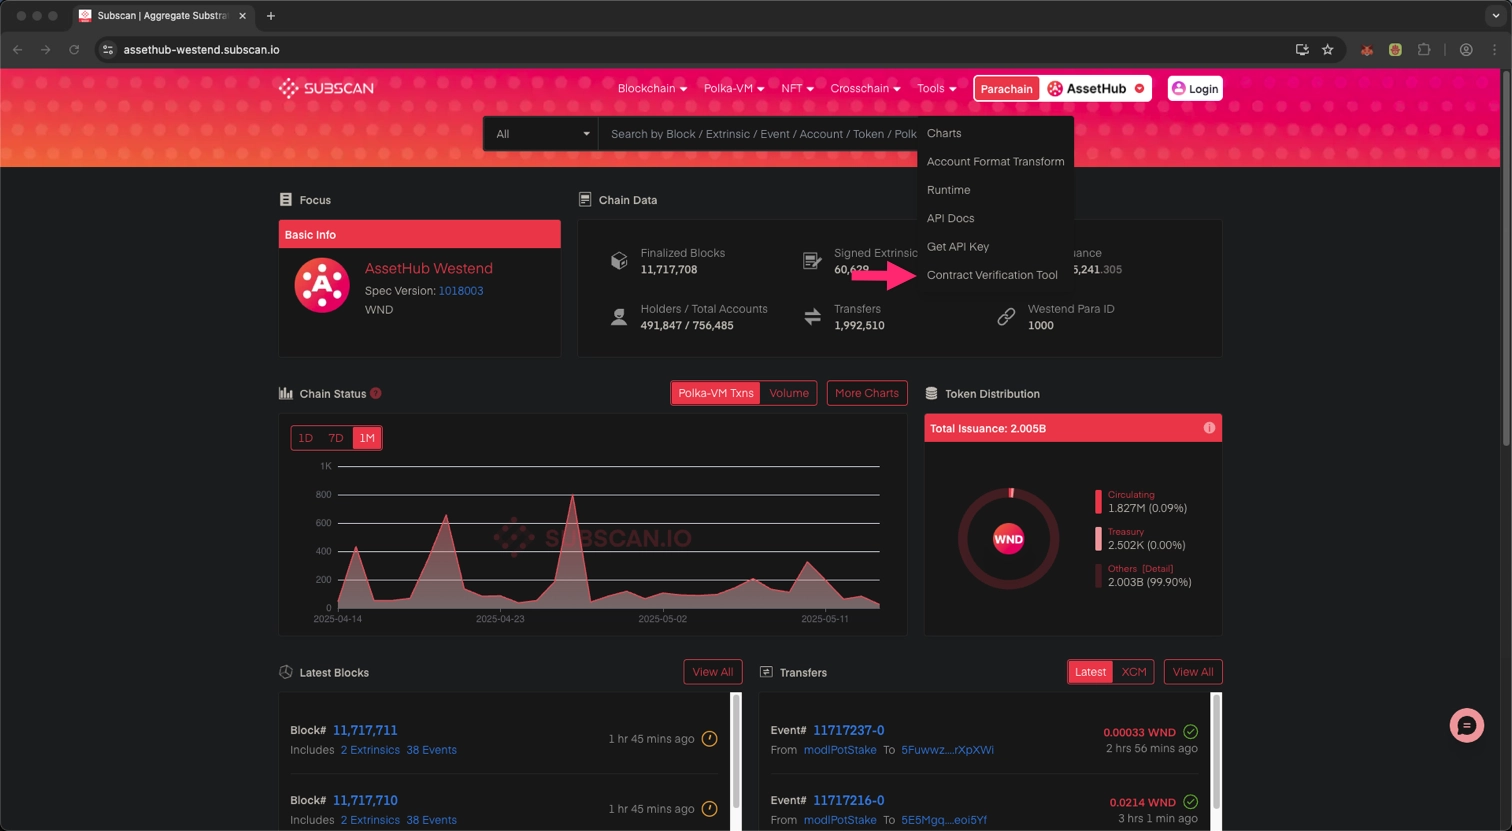Click the info icon on Total Issuance bar
This screenshot has height=831, width=1512.
click(1209, 428)
